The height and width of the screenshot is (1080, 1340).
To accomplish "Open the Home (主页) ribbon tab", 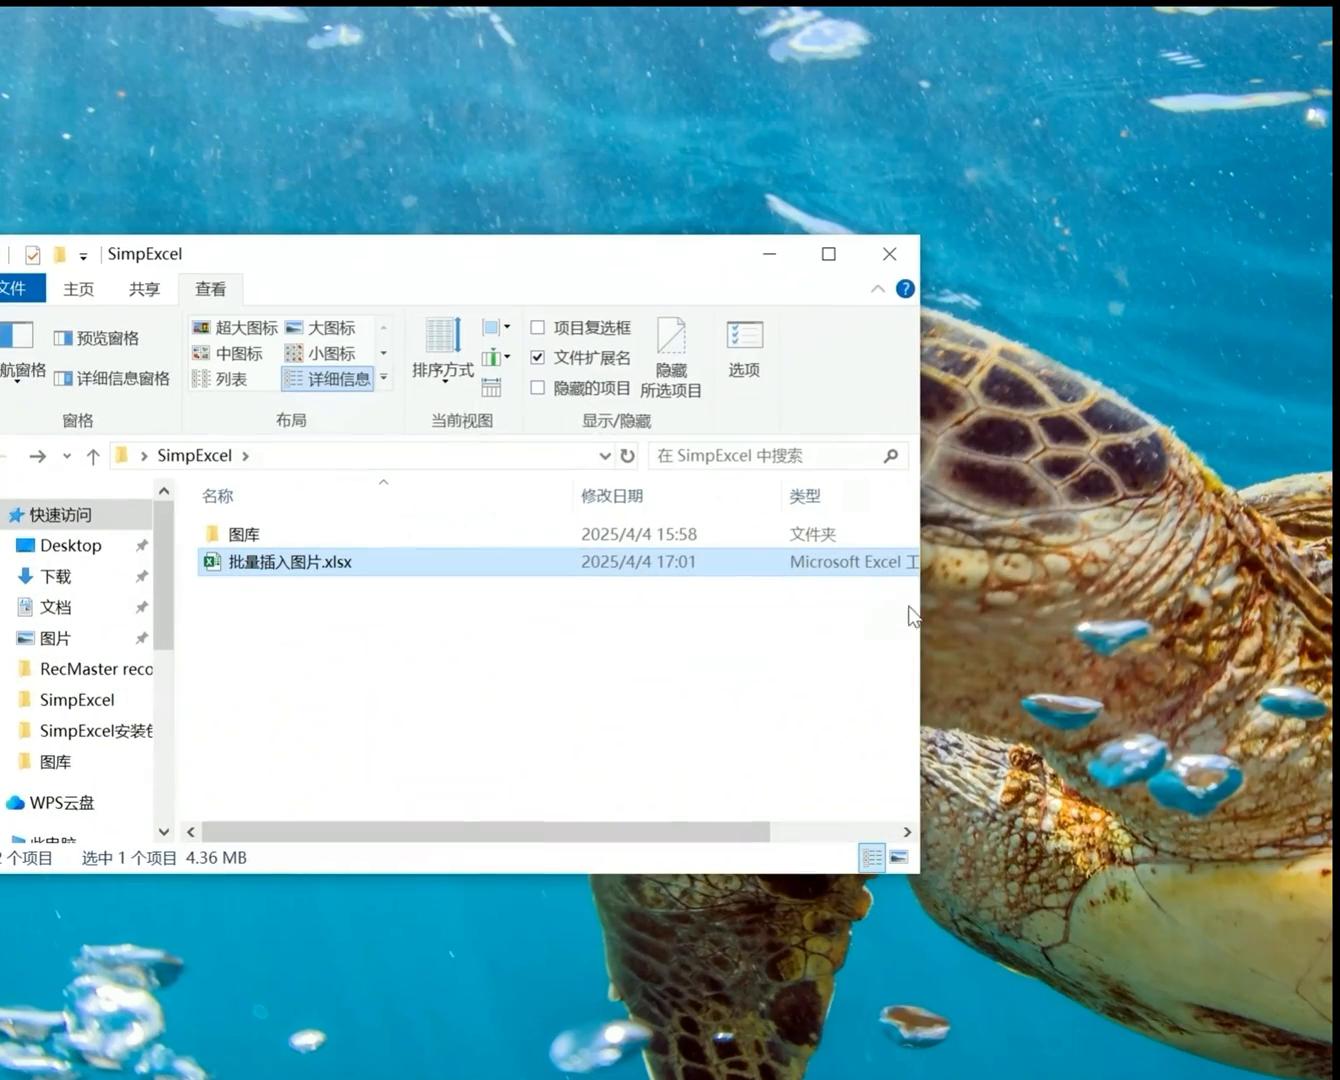I will click(x=78, y=289).
